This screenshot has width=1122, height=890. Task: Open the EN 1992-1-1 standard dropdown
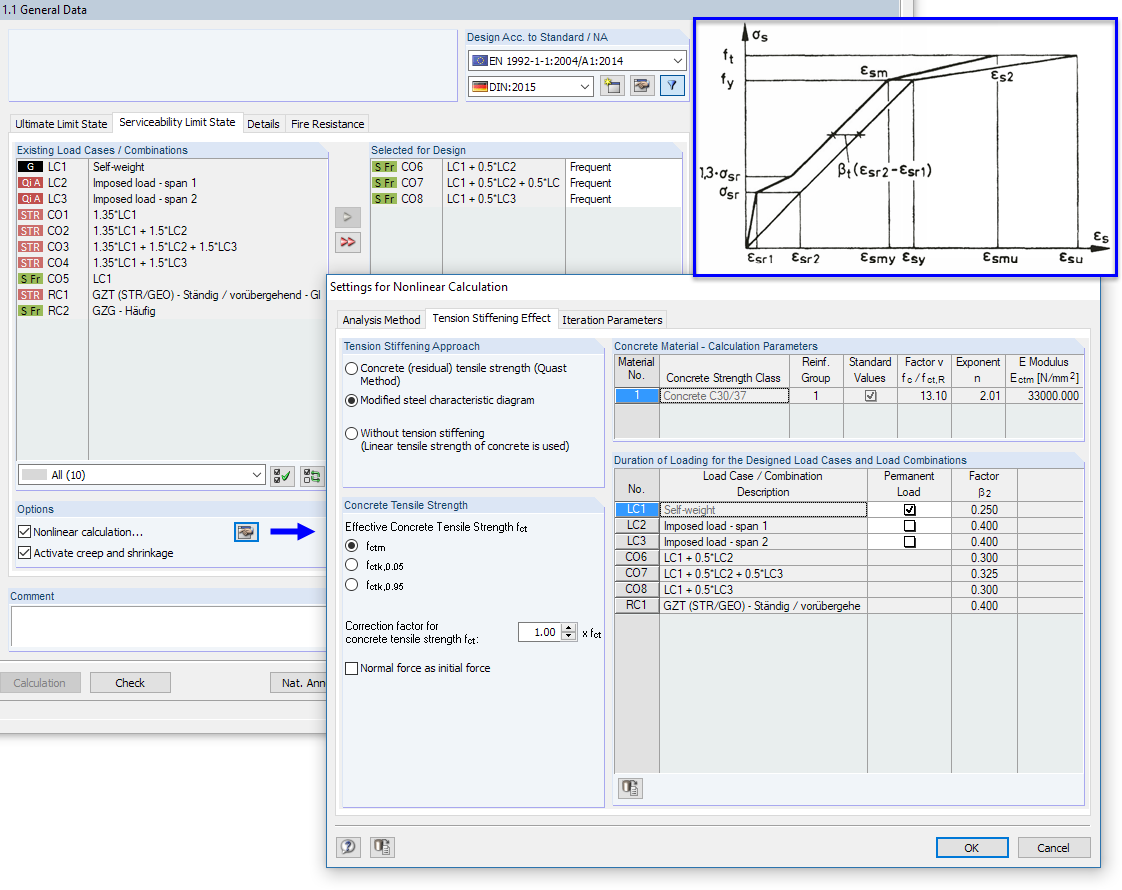pyautogui.click(x=676, y=61)
